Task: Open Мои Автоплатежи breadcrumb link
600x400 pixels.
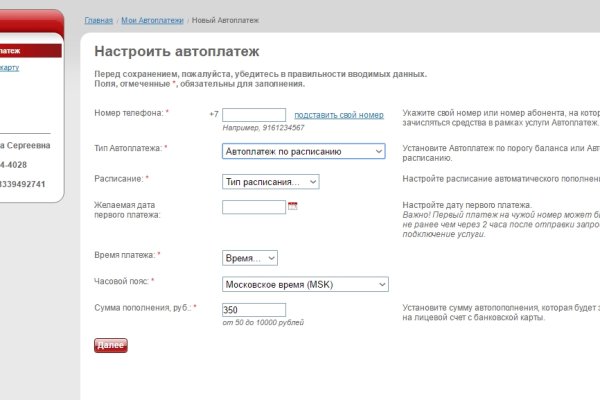Action: tap(151, 20)
